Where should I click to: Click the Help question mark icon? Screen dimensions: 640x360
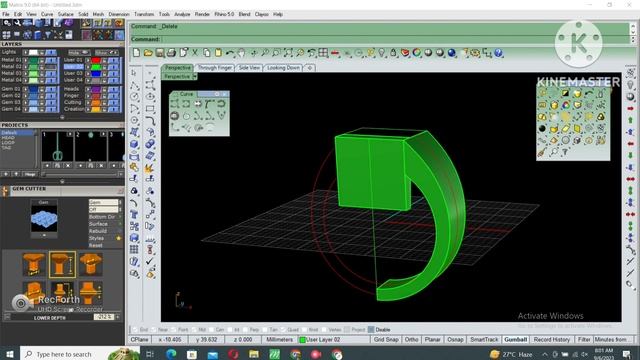pos(498,53)
